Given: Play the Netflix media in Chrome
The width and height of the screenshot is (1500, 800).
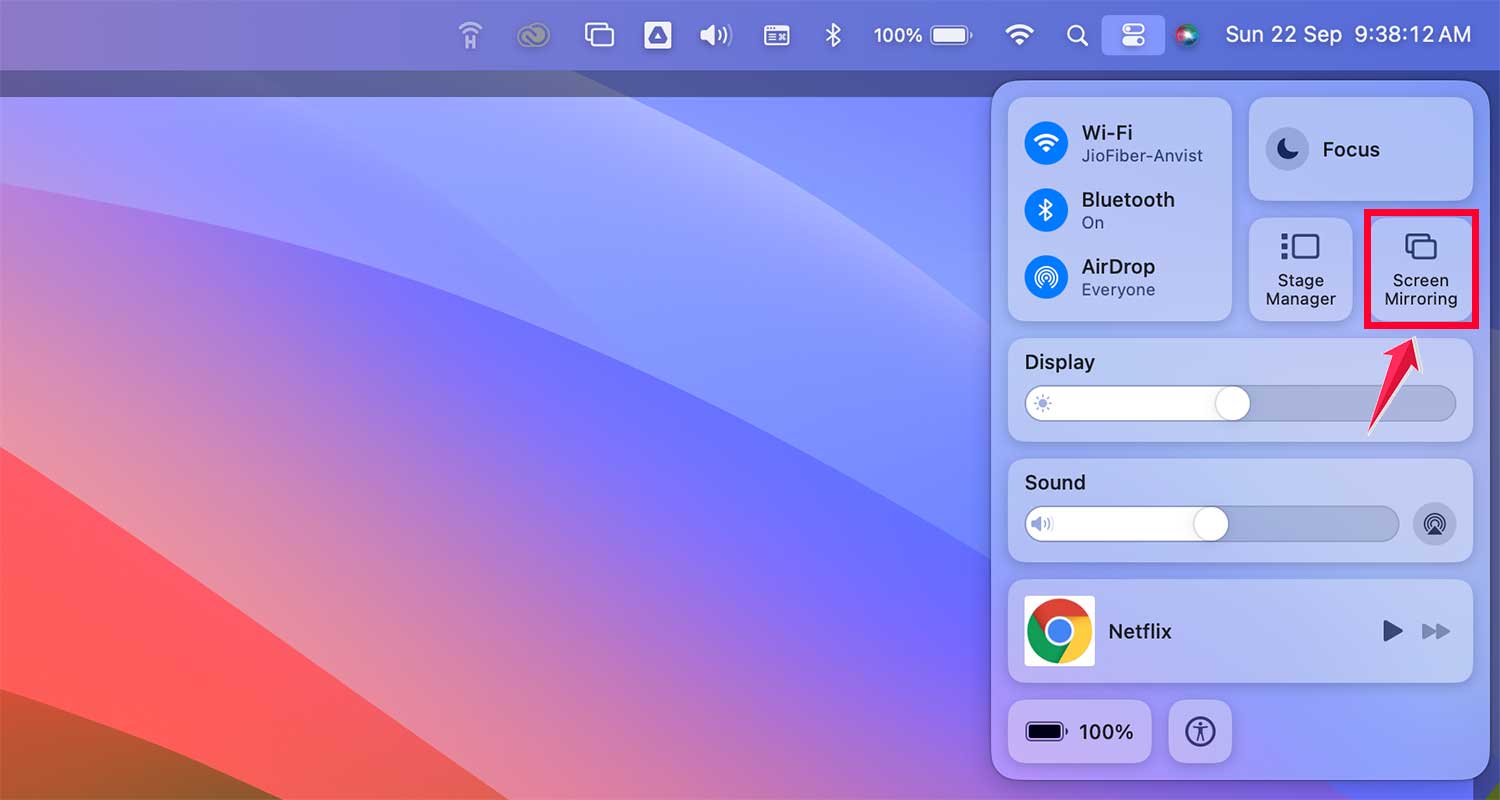Looking at the screenshot, I should point(1392,631).
